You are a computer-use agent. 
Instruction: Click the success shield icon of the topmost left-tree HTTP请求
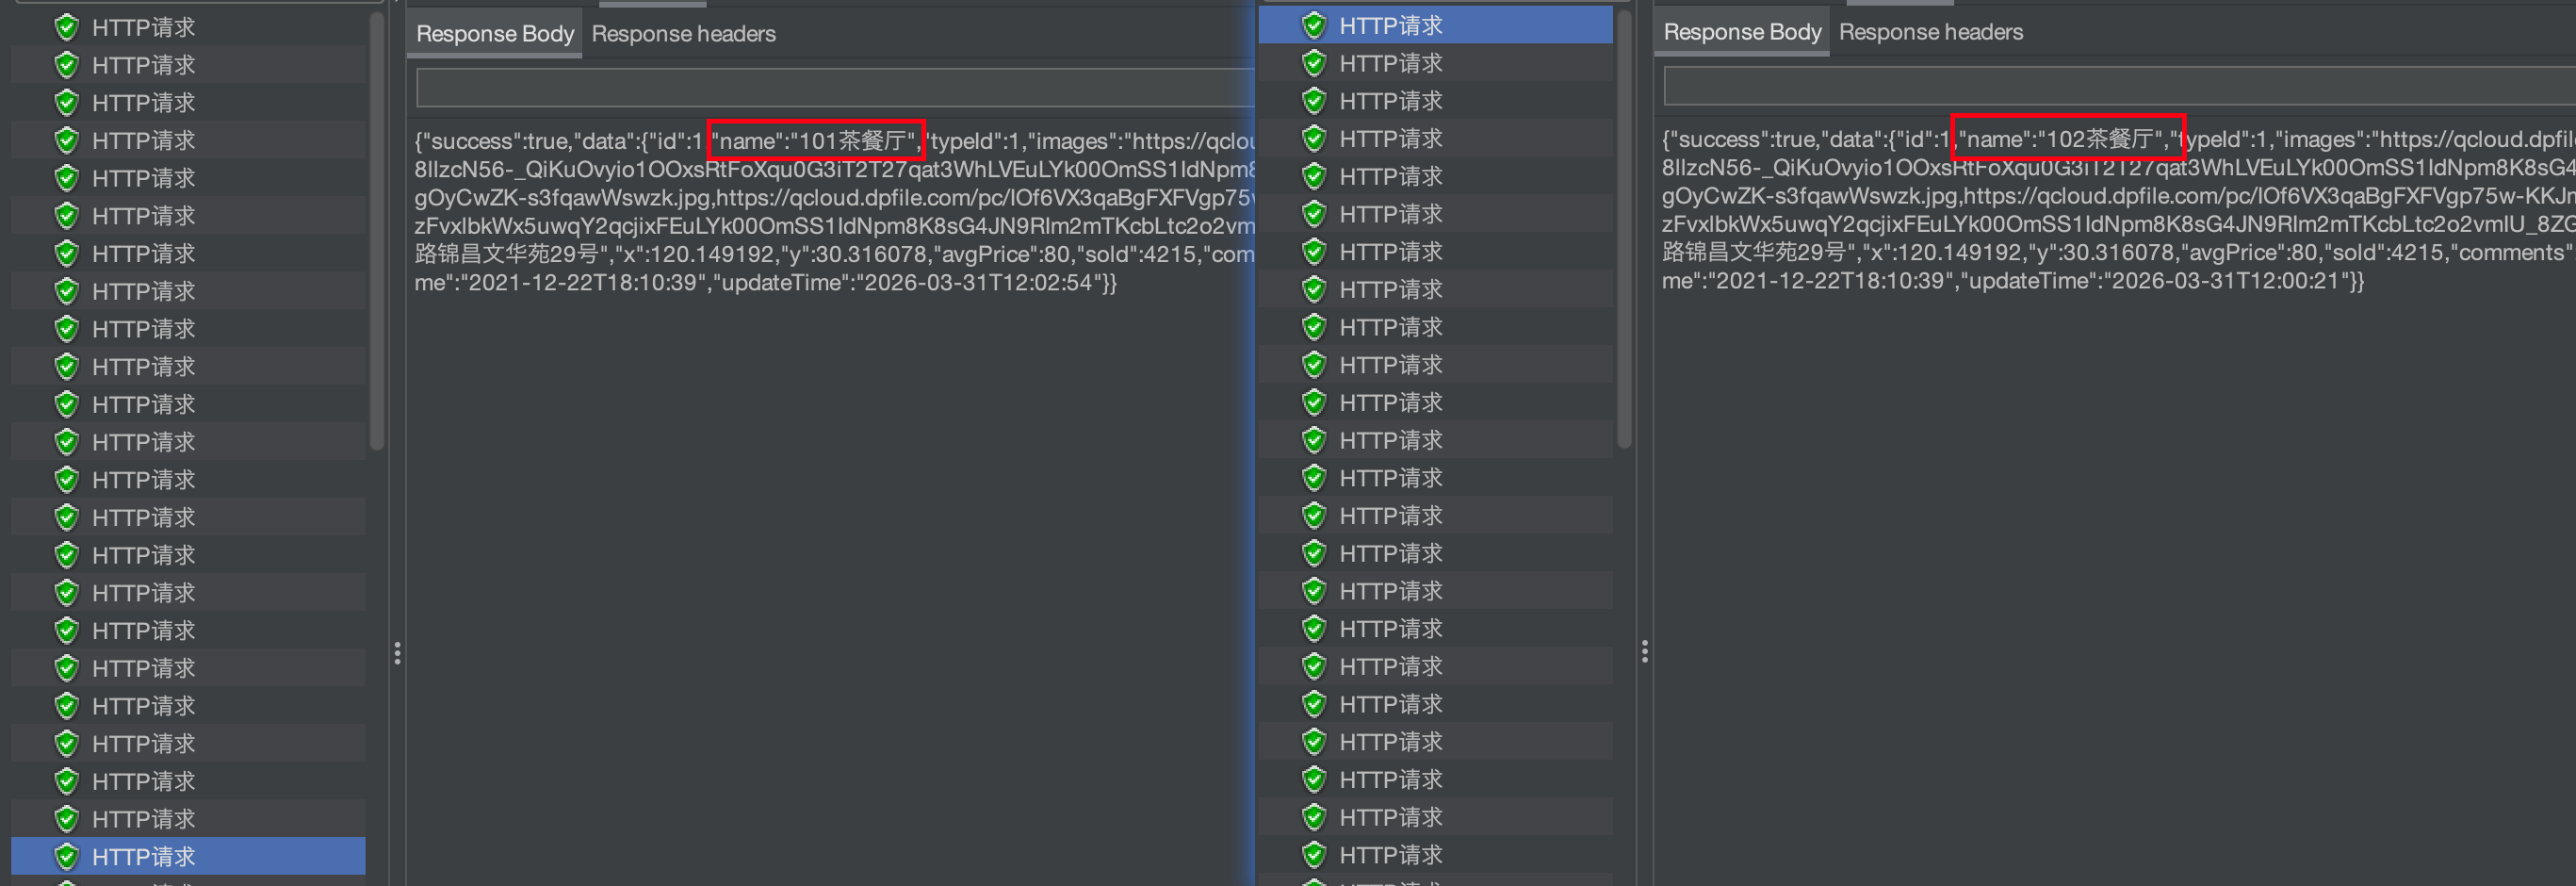coord(66,27)
